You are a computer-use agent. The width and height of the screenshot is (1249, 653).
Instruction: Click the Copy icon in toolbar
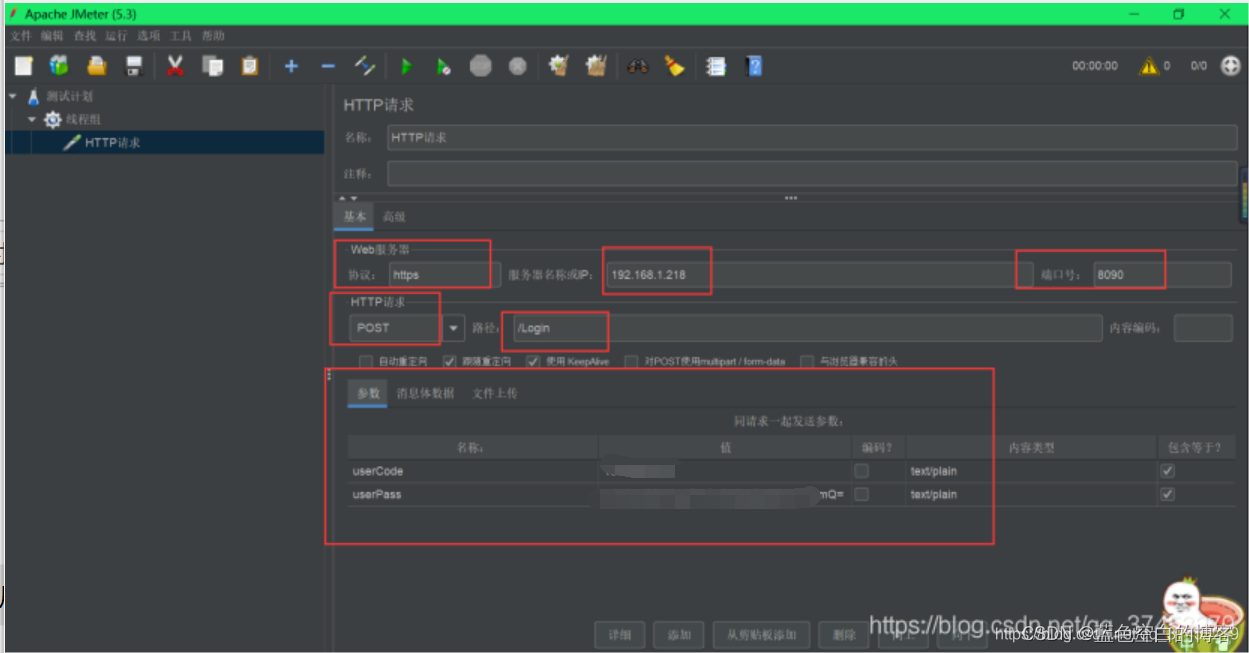(212, 66)
